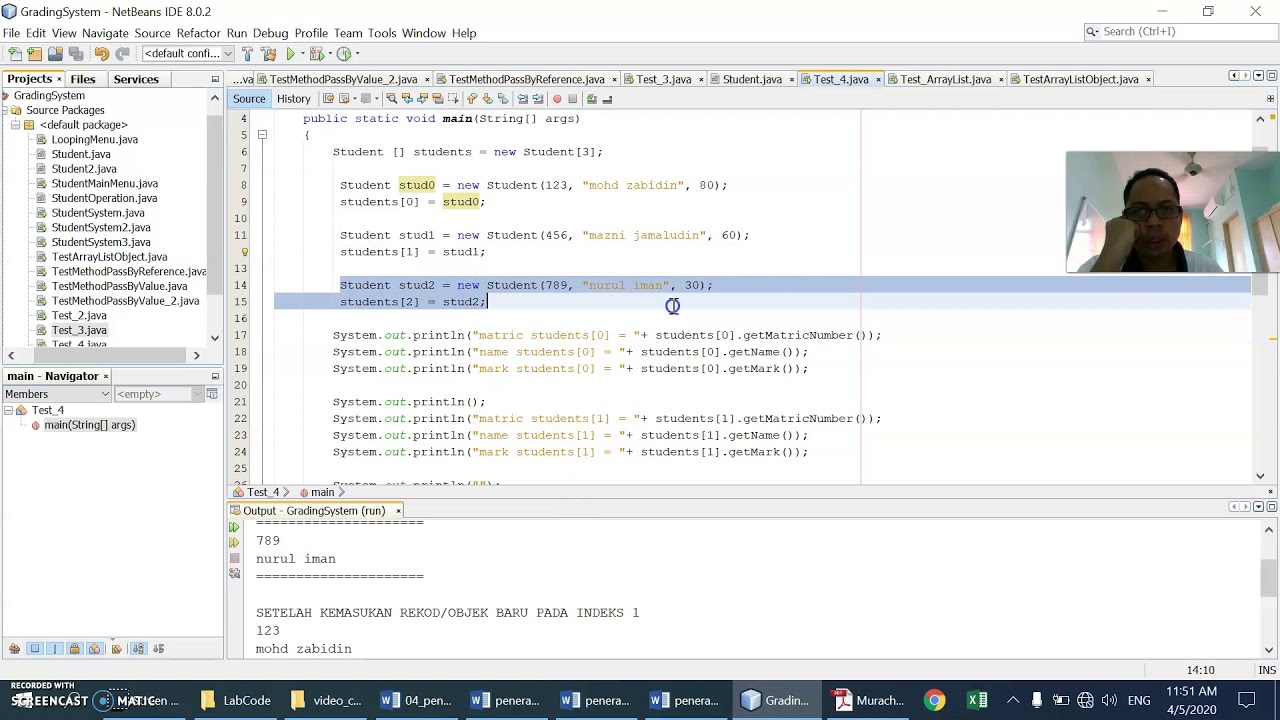Collapse the Test_4 node in Navigator
Screen dimensions: 1280x720
[8, 411]
